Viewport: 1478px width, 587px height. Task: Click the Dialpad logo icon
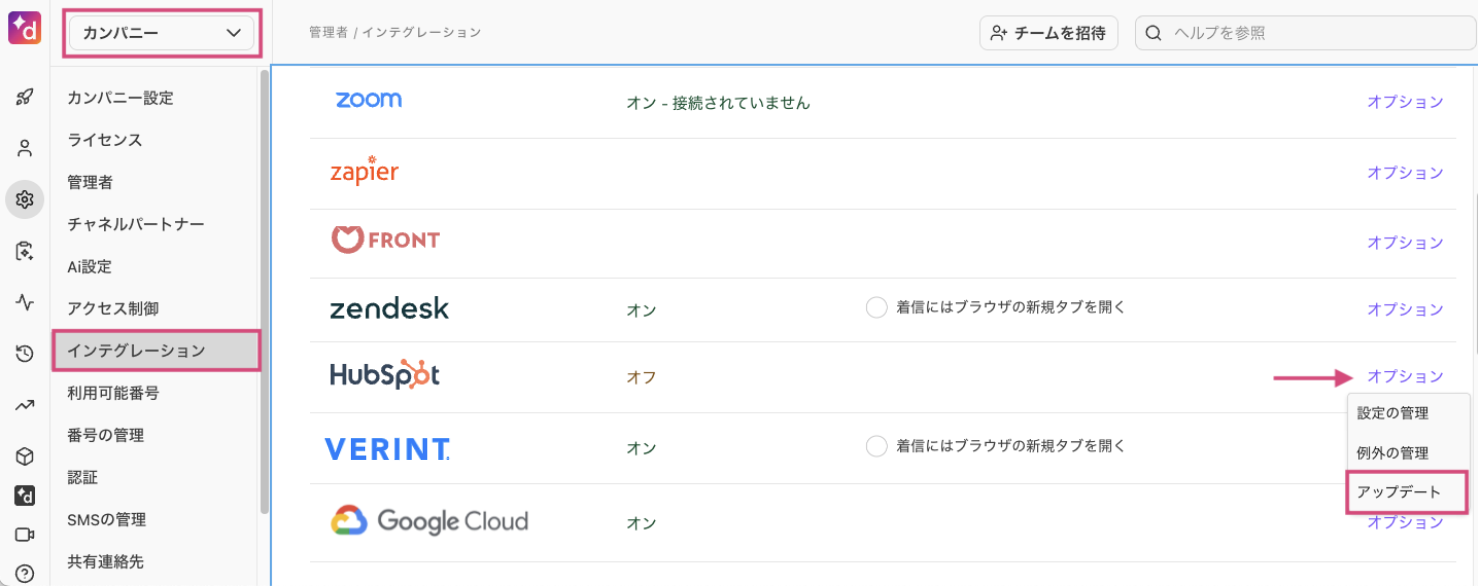coord(24,29)
